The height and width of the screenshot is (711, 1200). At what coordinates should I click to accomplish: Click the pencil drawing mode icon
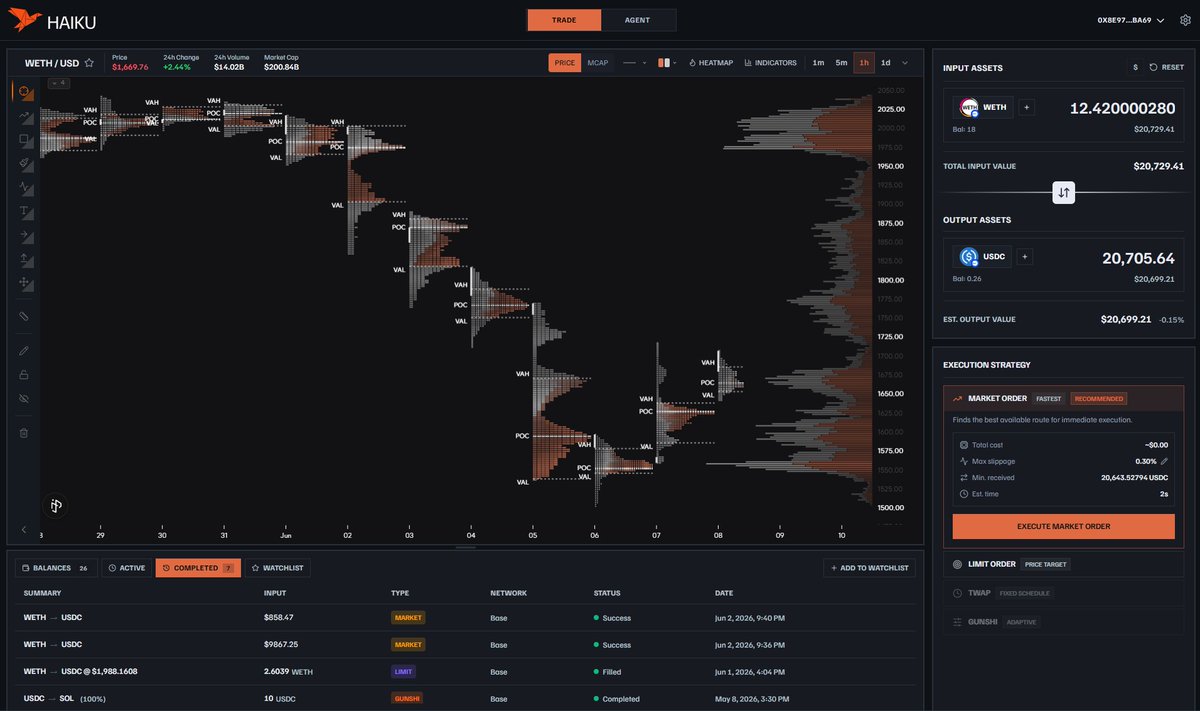click(24, 351)
